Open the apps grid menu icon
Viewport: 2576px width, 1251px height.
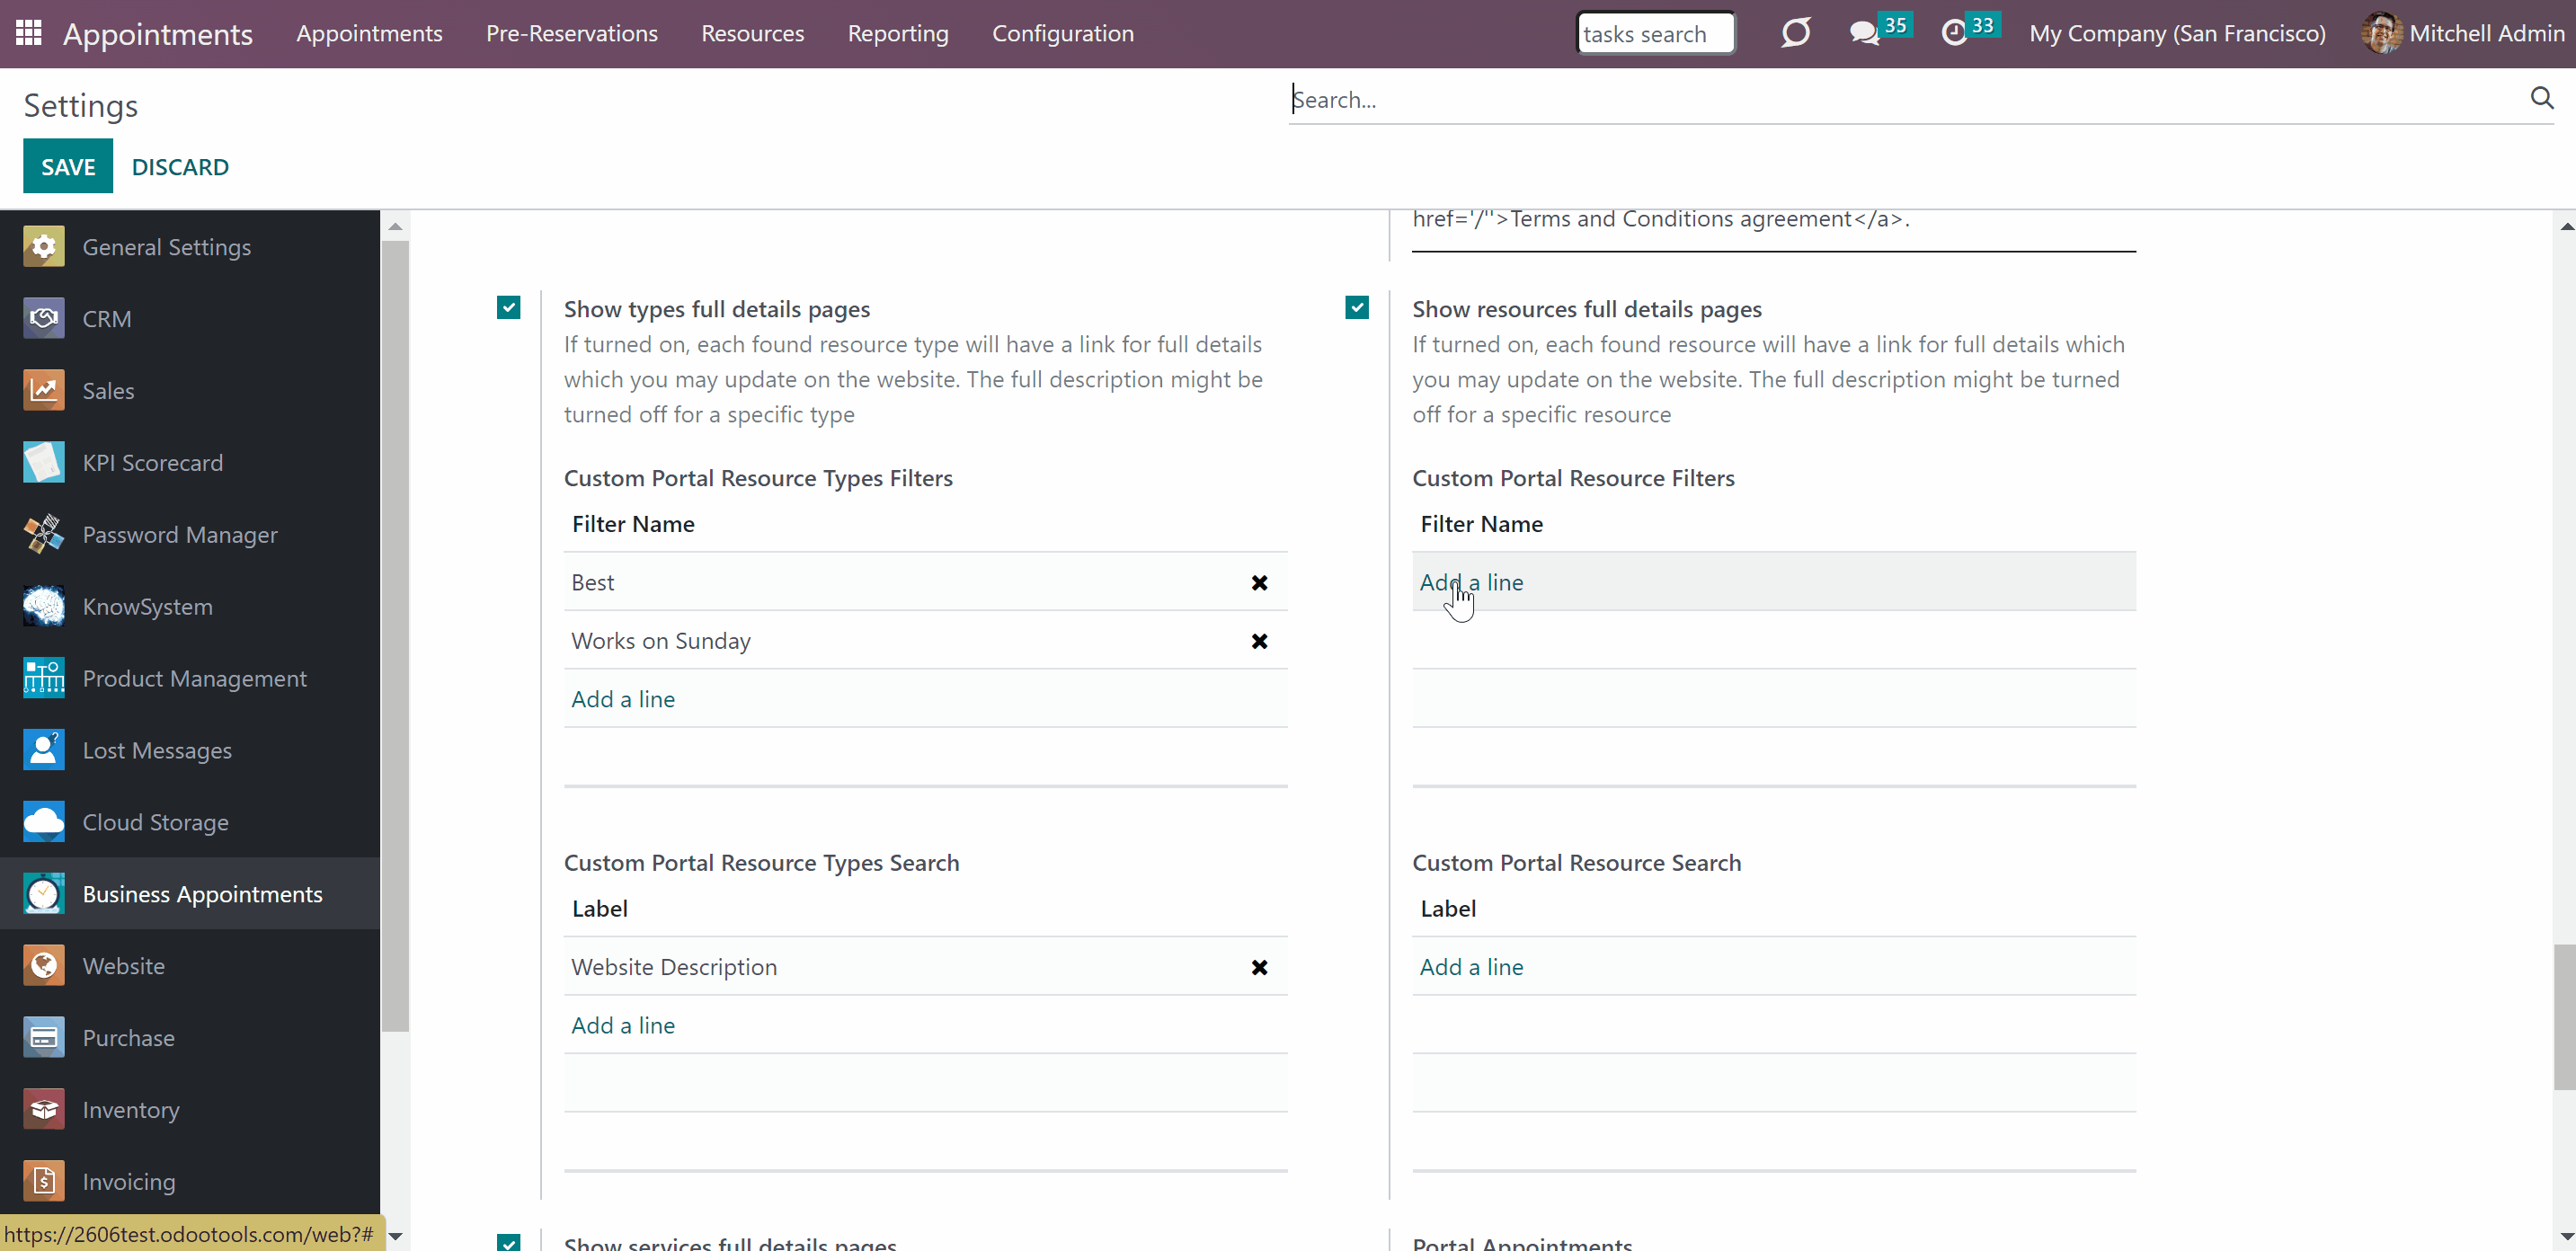[x=28, y=33]
